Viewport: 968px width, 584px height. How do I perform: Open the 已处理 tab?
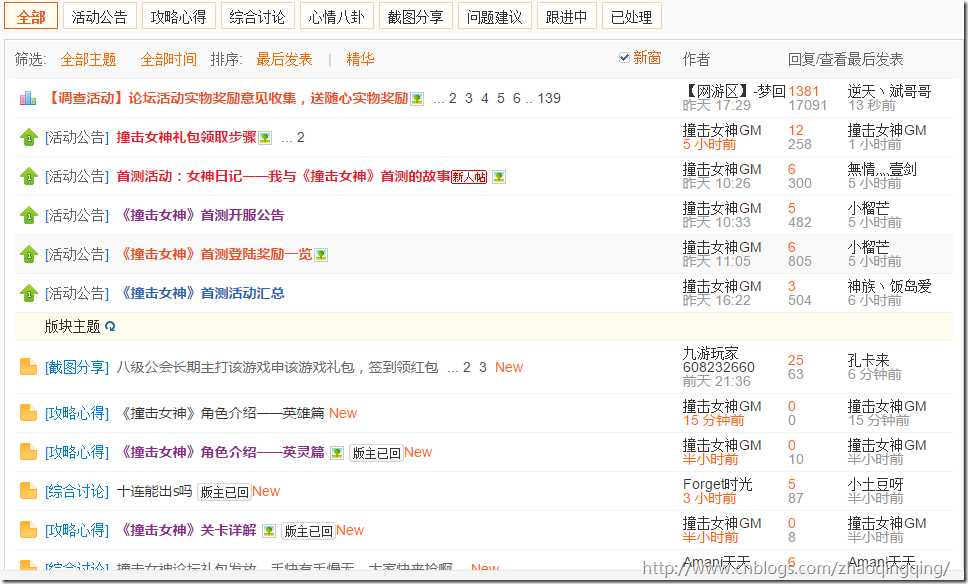[632, 17]
